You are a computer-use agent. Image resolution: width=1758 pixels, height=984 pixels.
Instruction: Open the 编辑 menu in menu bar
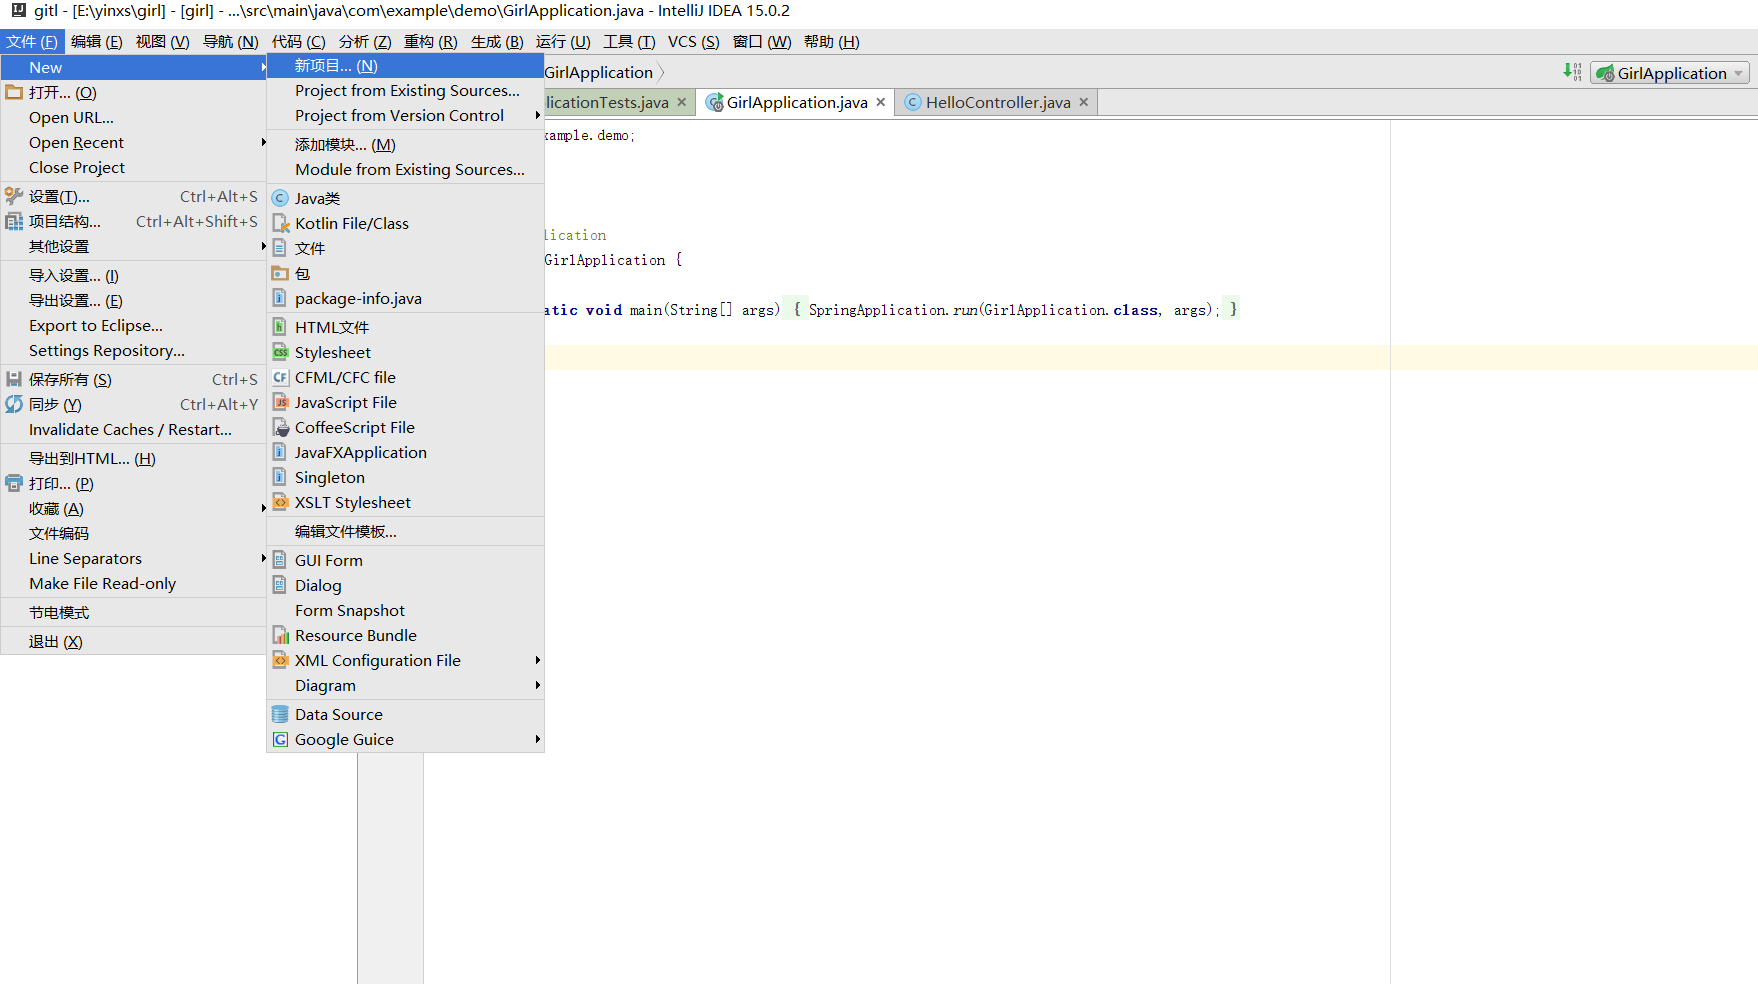(96, 41)
